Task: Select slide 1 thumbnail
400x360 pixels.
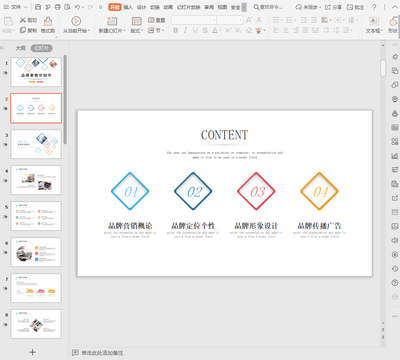Action: pos(36,72)
